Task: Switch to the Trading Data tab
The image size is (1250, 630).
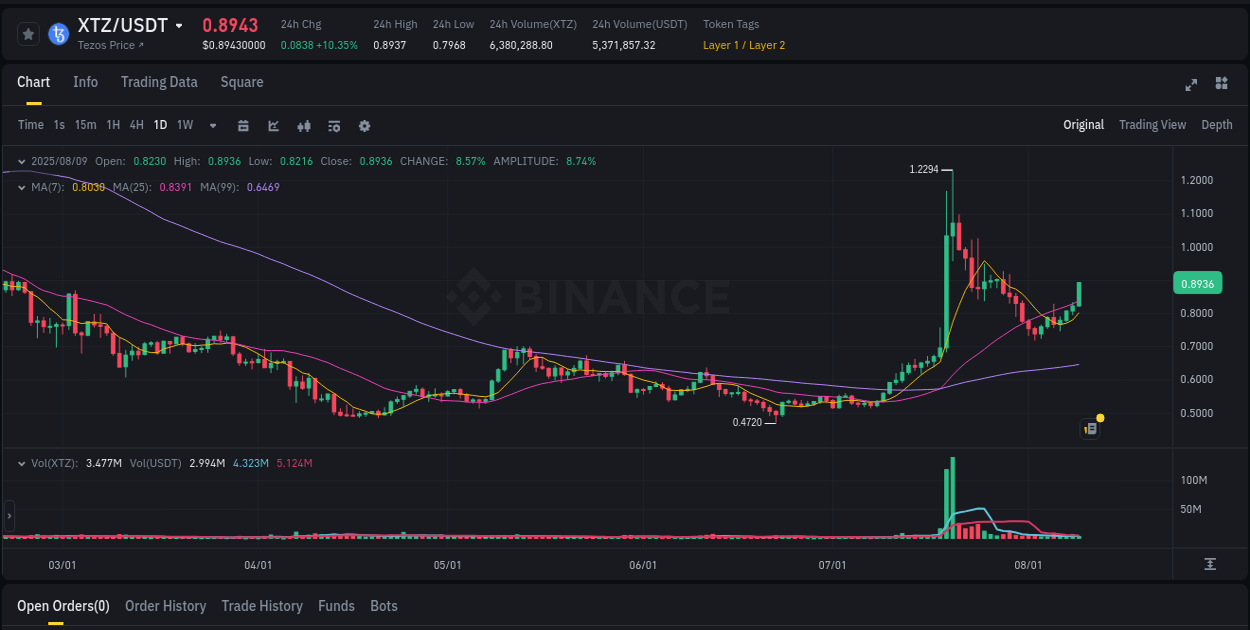Action: click(159, 82)
